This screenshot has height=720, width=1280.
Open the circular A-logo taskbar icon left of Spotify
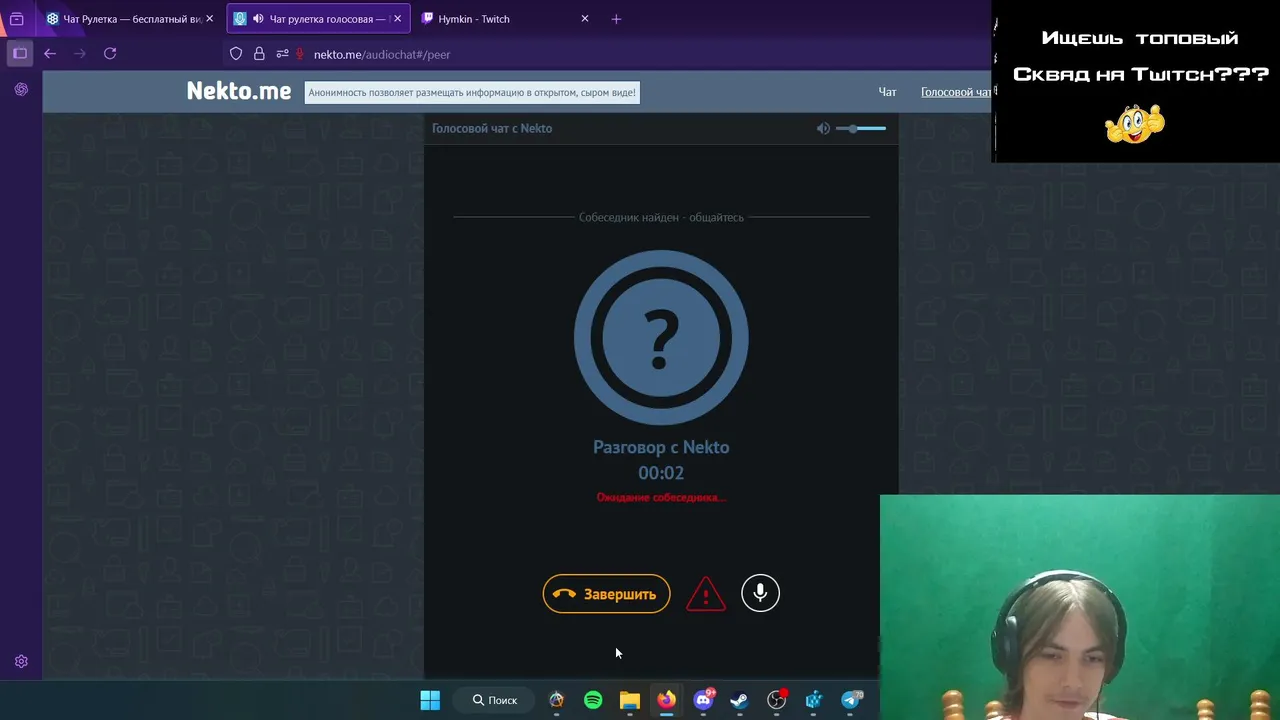(556, 700)
